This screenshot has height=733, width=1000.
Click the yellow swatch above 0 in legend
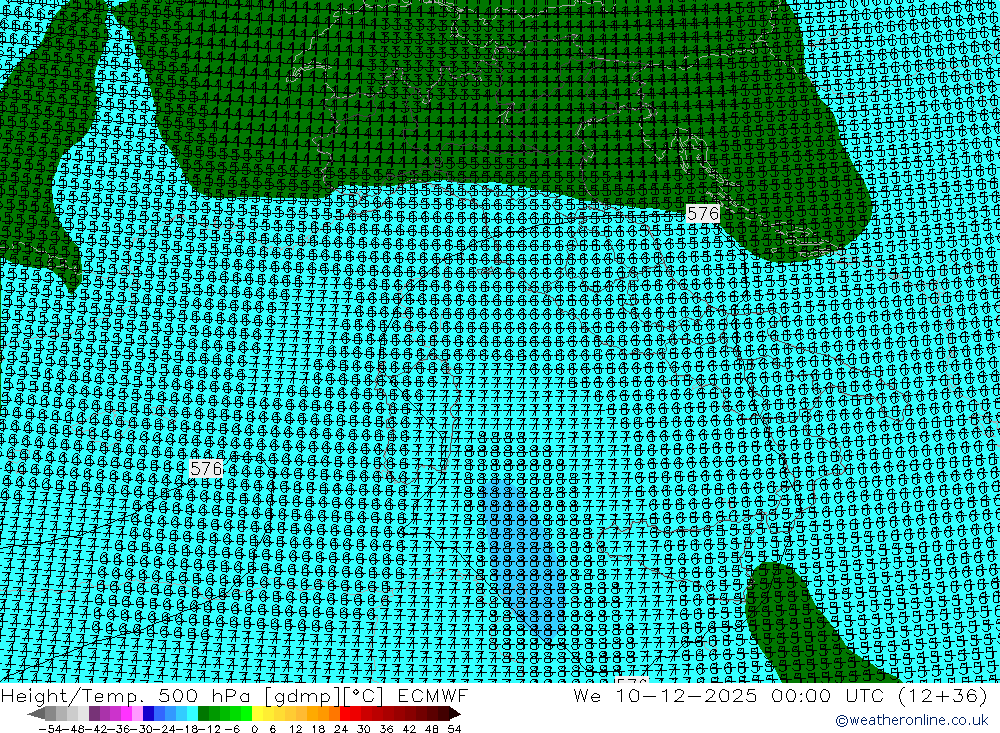tap(258, 714)
